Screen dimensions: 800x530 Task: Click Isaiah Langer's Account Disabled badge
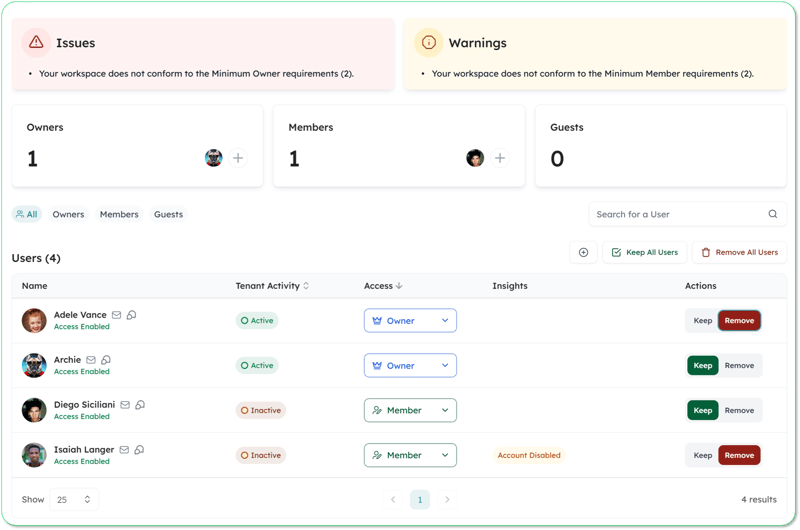click(x=529, y=455)
